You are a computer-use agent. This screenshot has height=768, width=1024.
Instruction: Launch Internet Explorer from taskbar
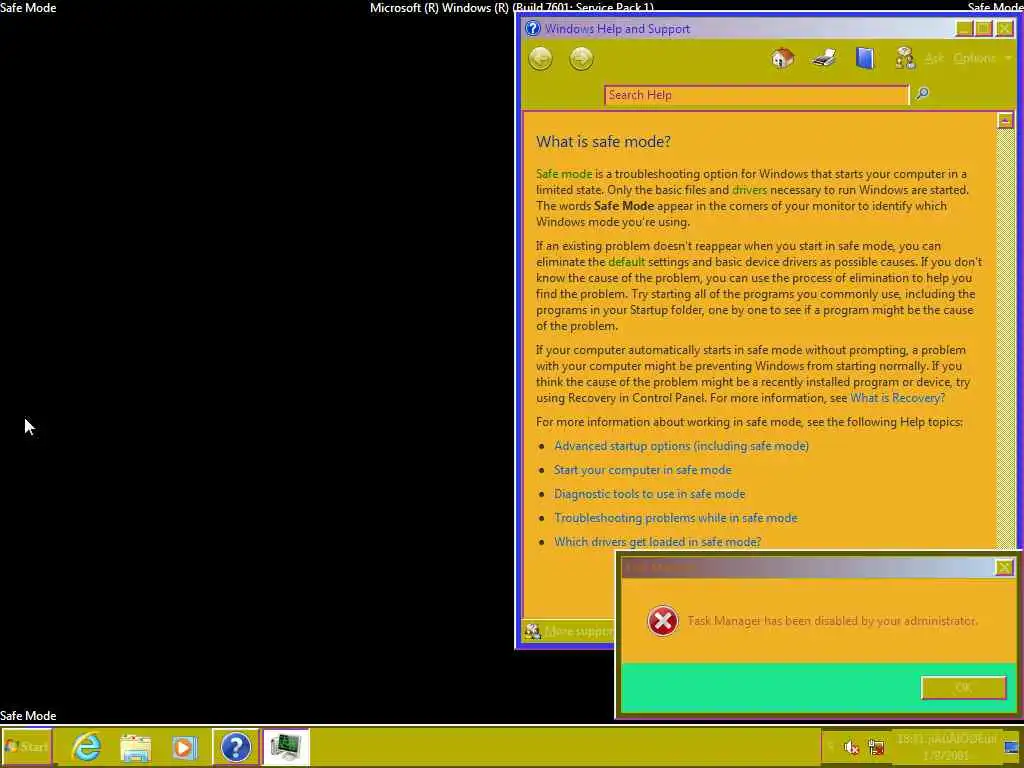point(86,746)
